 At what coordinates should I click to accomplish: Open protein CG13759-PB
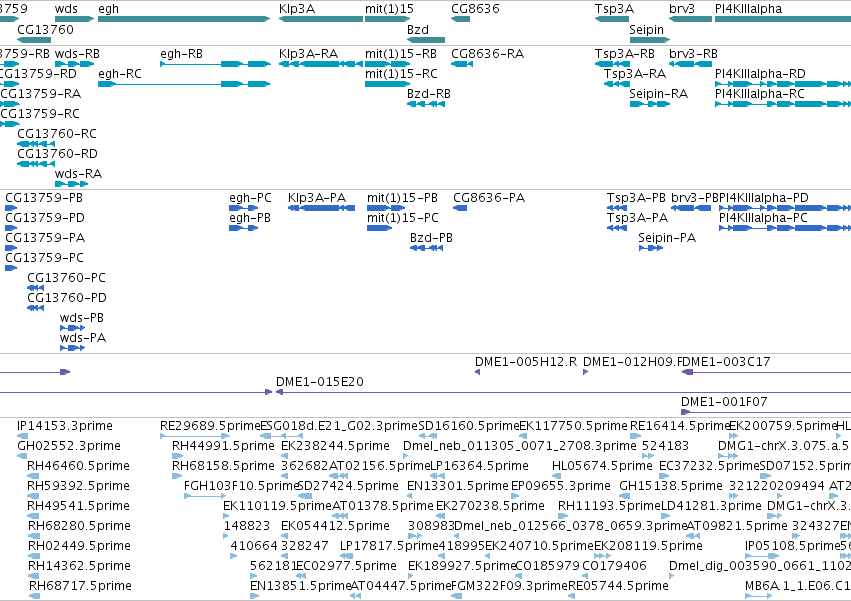point(44,198)
